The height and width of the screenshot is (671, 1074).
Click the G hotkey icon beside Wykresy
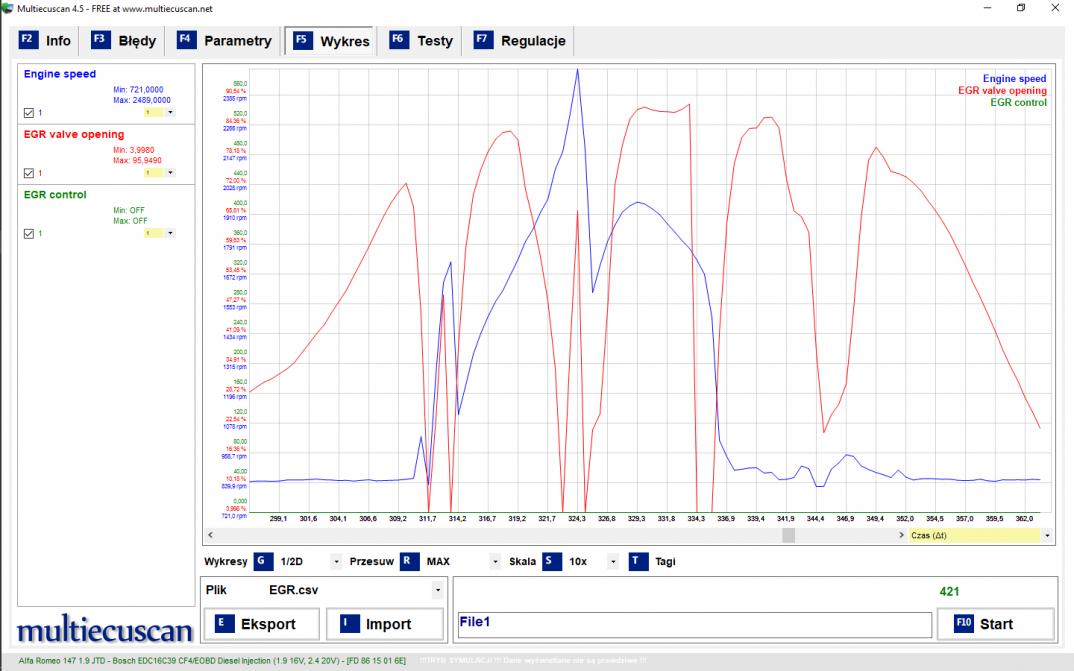click(x=263, y=562)
